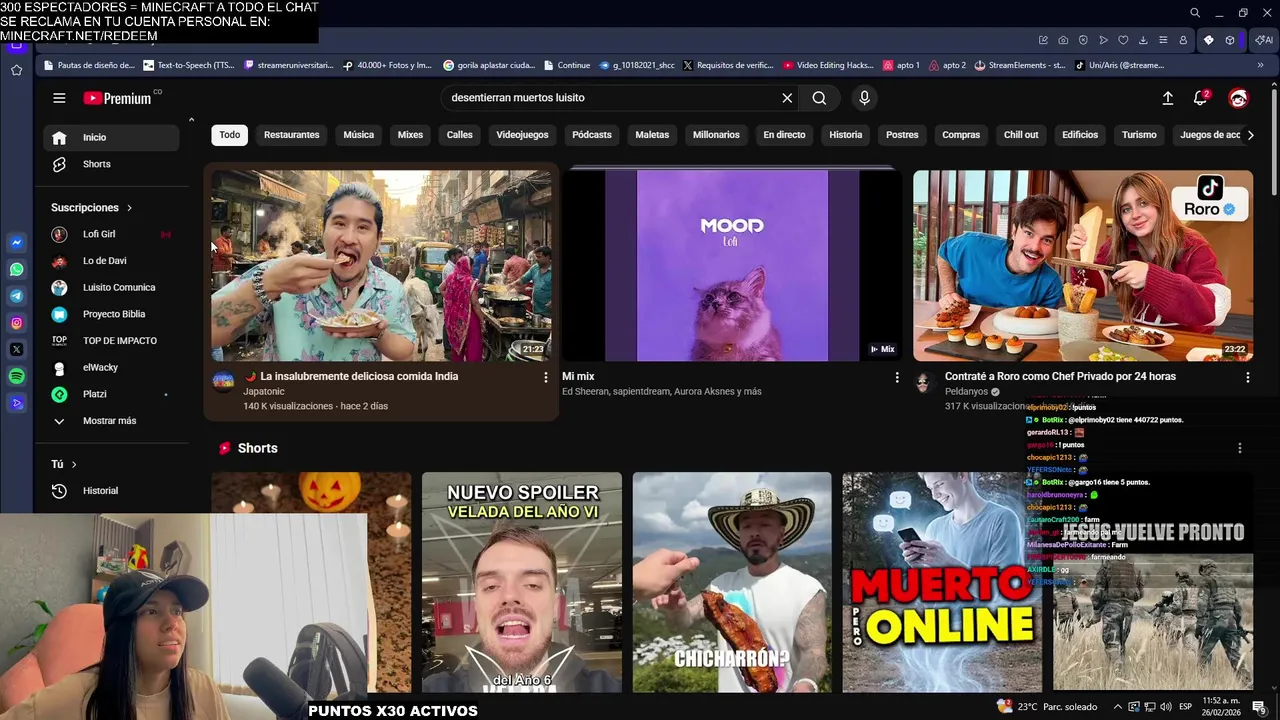Open the StreamElements bookmark
Screen dimensions: 1280x720
pos(1020,65)
